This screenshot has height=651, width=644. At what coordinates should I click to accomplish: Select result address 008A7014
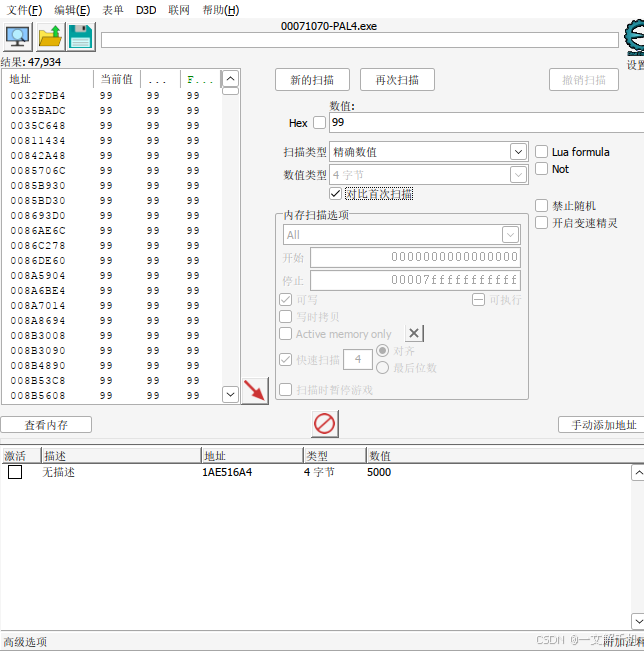(38, 306)
